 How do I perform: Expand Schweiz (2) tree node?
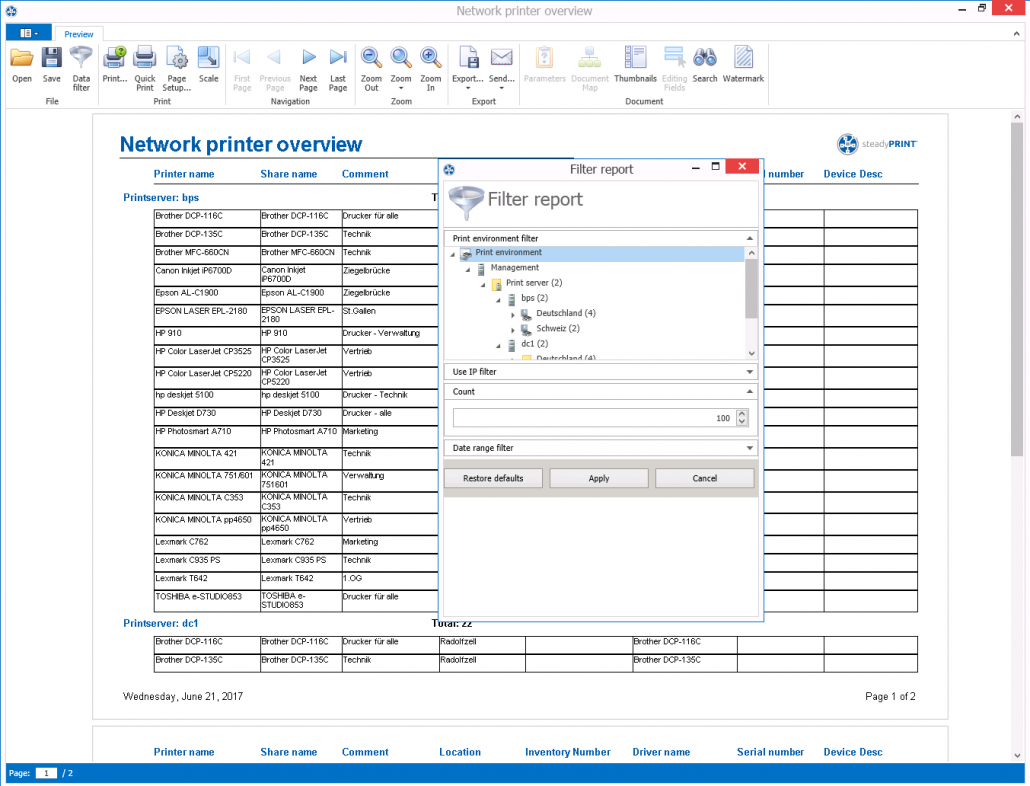point(513,330)
